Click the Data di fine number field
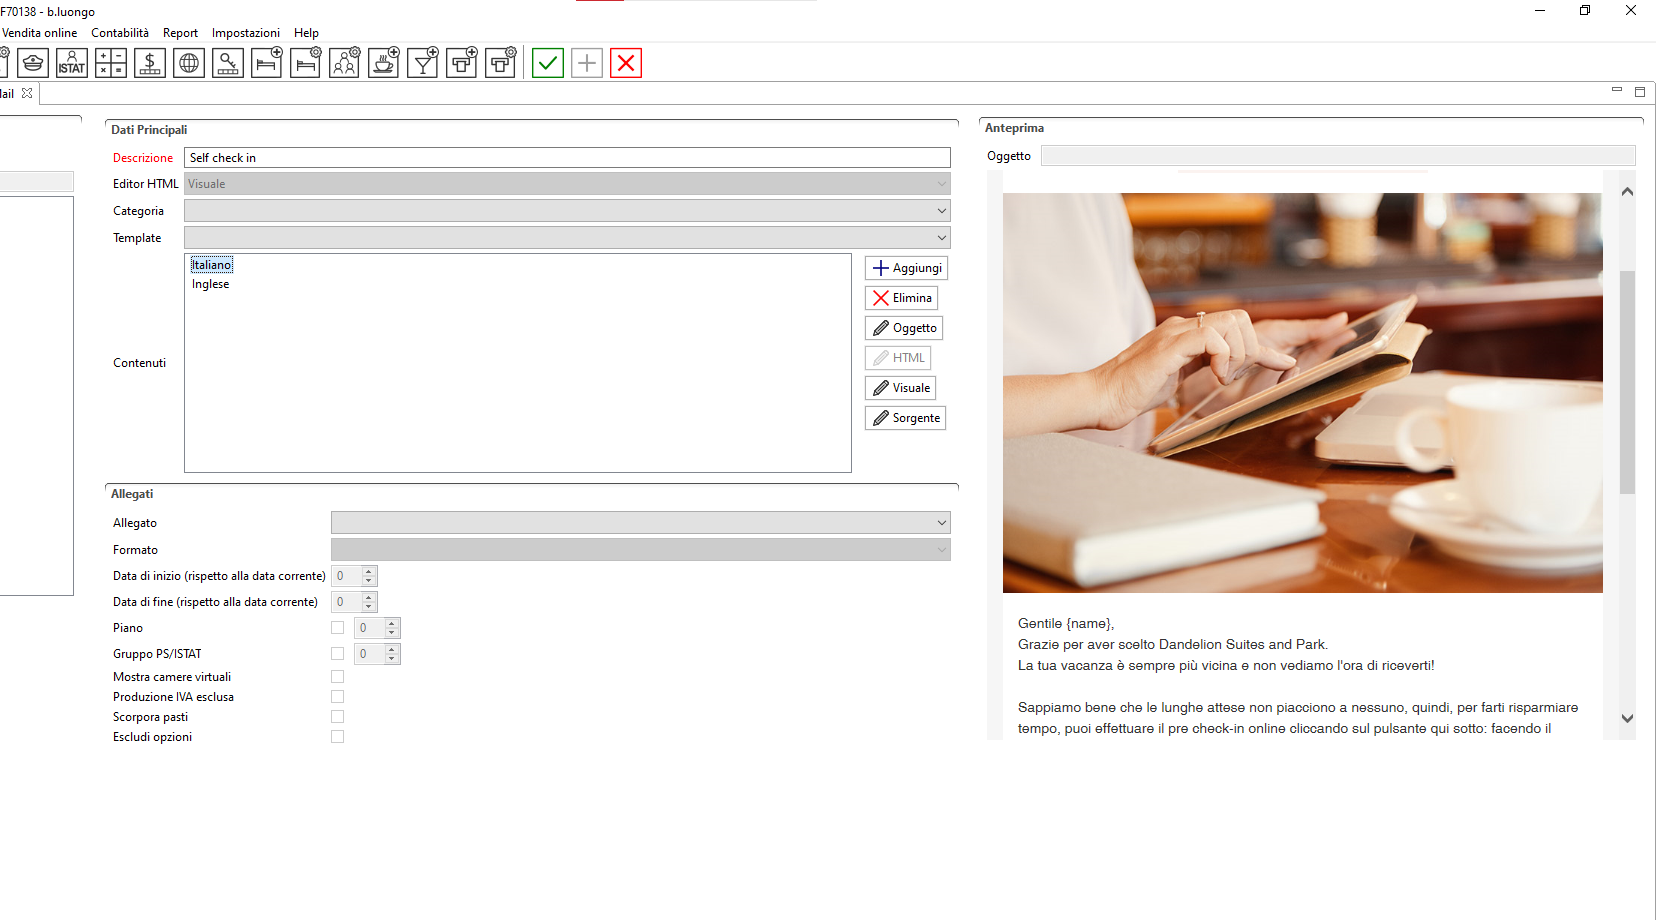 pos(347,602)
